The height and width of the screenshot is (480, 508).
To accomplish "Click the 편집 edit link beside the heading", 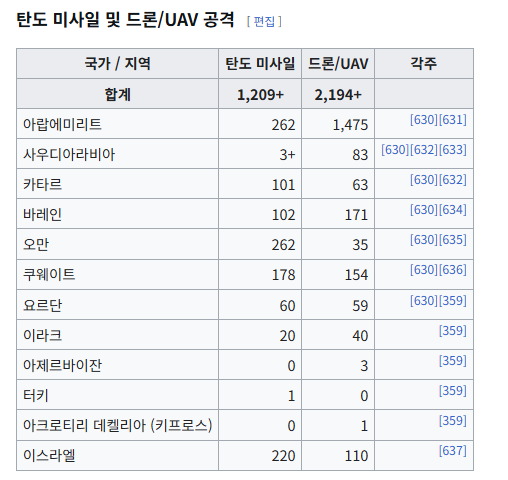I will pos(264,21).
